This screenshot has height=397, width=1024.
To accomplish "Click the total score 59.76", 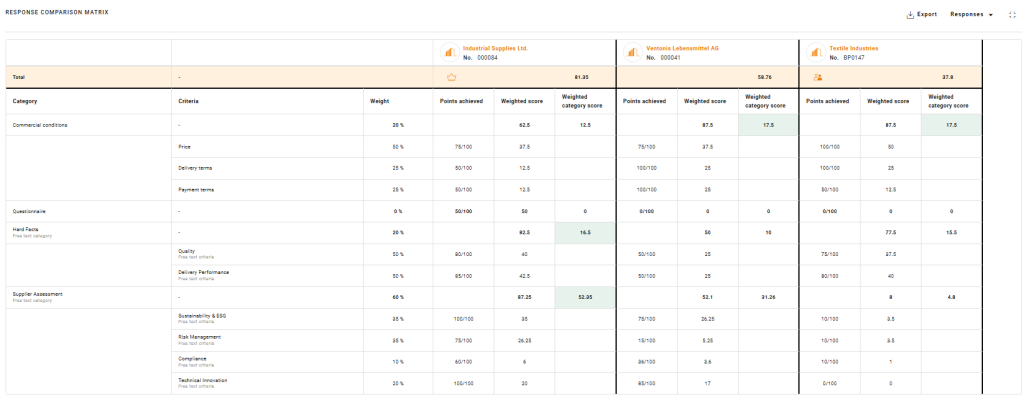I will point(765,77).
